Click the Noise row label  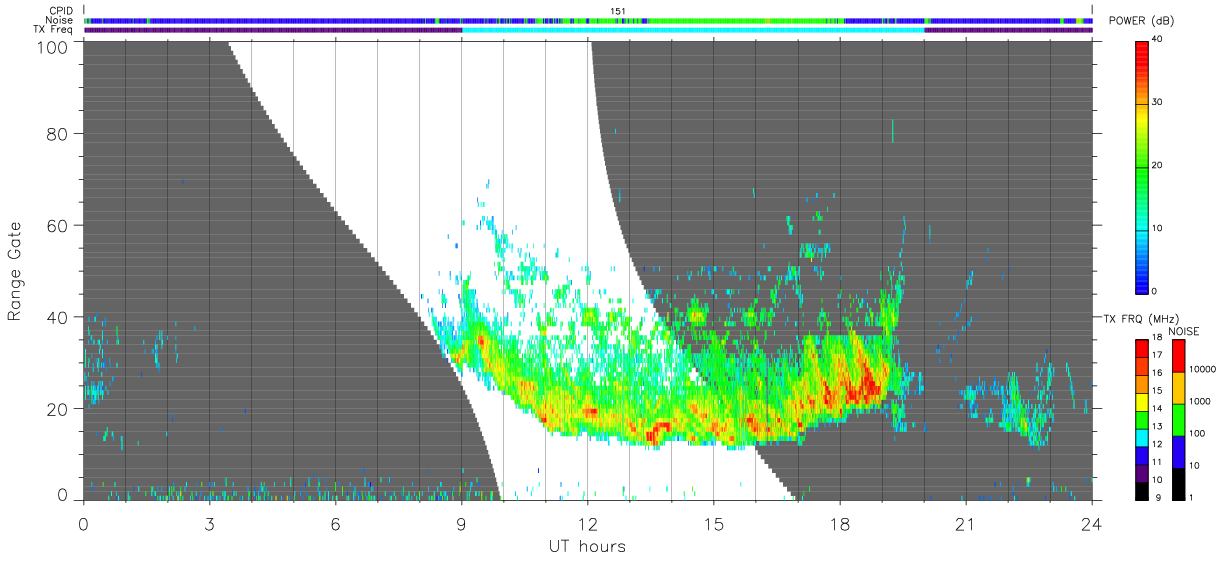pyautogui.click(x=60, y=20)
